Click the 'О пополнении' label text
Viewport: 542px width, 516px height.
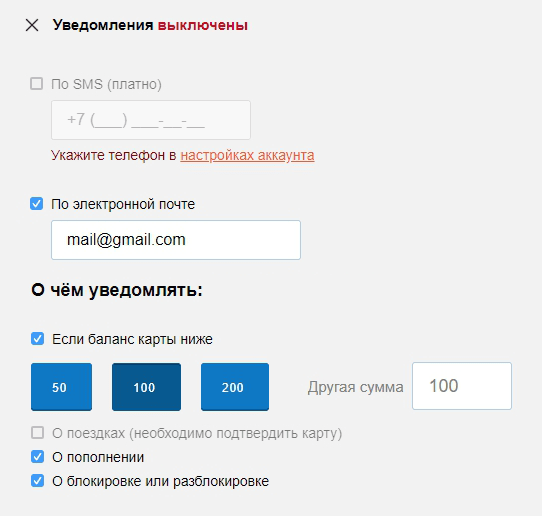click(x=98, y=457)
